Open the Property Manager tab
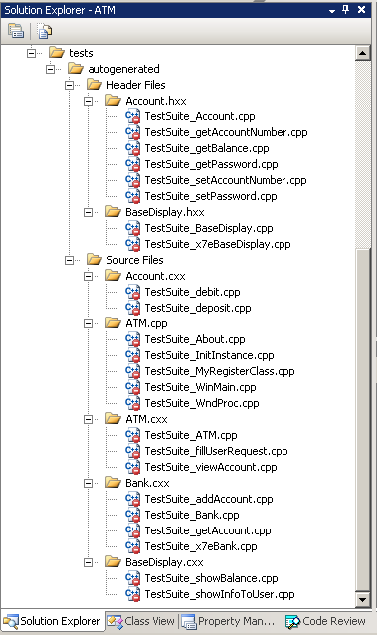 pos(228,621)
